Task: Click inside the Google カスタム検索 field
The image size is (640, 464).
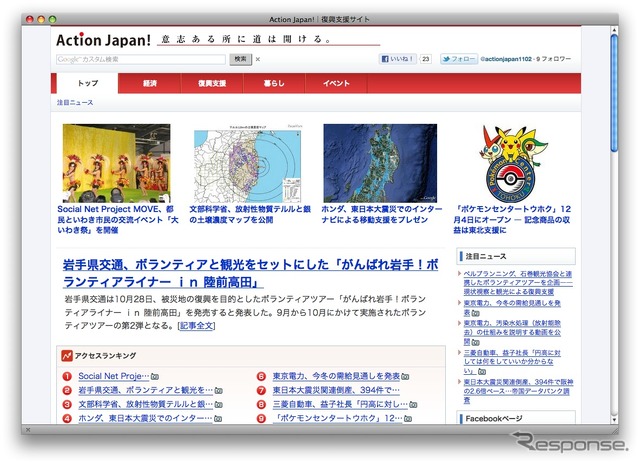Action: 141,59
